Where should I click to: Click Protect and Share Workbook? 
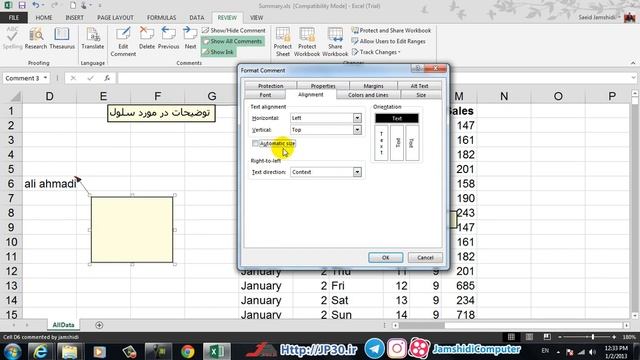391,30
